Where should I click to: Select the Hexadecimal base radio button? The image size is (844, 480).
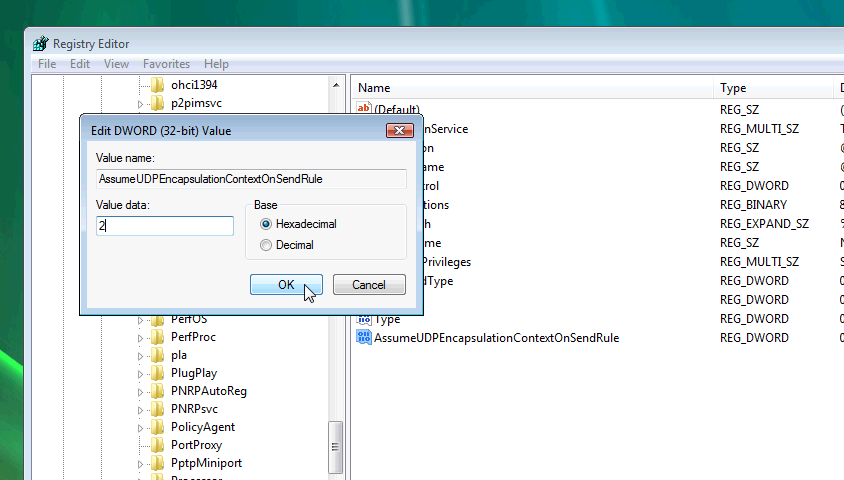pyautogui.click(x=266, y=225)
